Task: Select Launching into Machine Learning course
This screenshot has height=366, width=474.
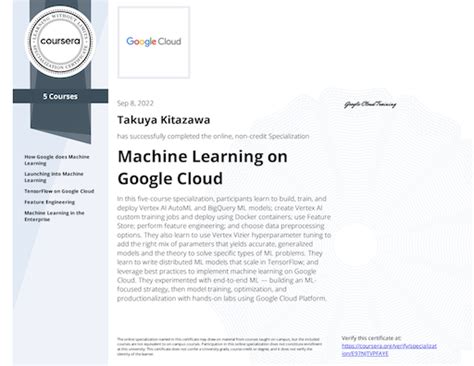Action: 54,177
